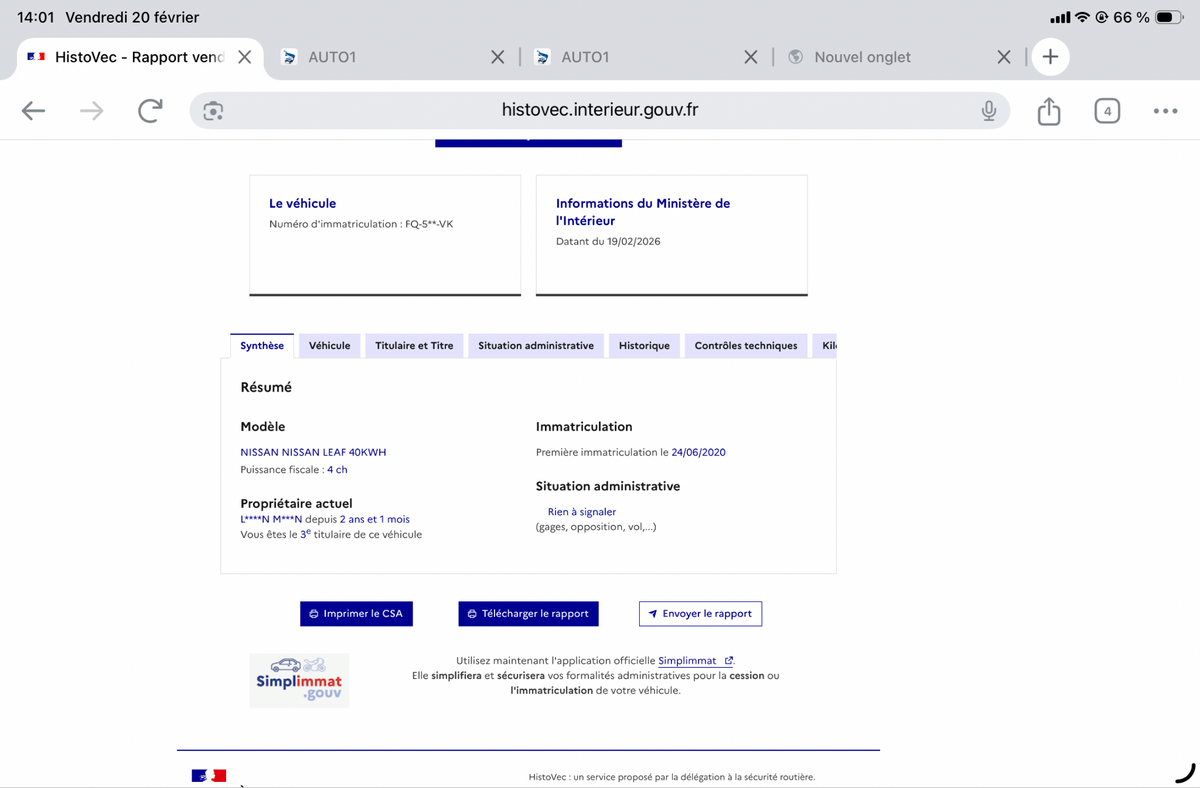Viewport: 1200px width, 788px height.
Task: Open the Véhicule tab
Action: tap(329, 346)
